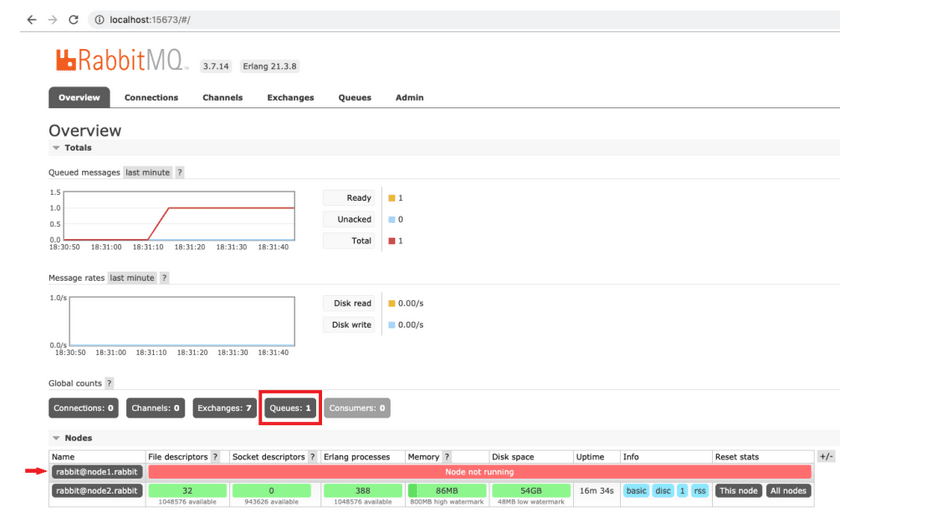Click the Erlang 21.3.8 label

(270, 66)
